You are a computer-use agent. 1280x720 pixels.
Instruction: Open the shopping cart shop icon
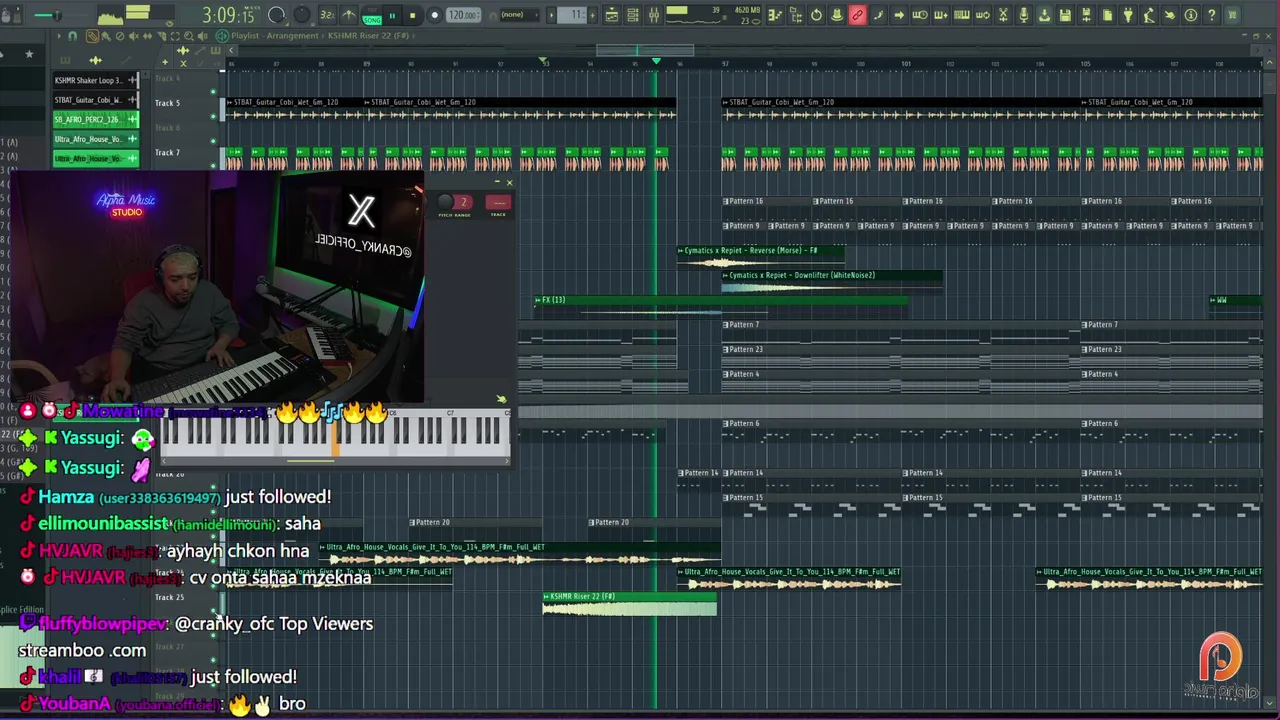tap(1232, 15)
